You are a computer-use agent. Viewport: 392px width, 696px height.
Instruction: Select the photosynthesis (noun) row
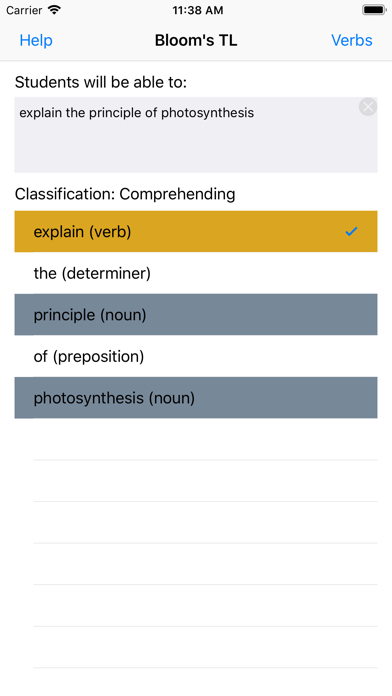point(196,398)
